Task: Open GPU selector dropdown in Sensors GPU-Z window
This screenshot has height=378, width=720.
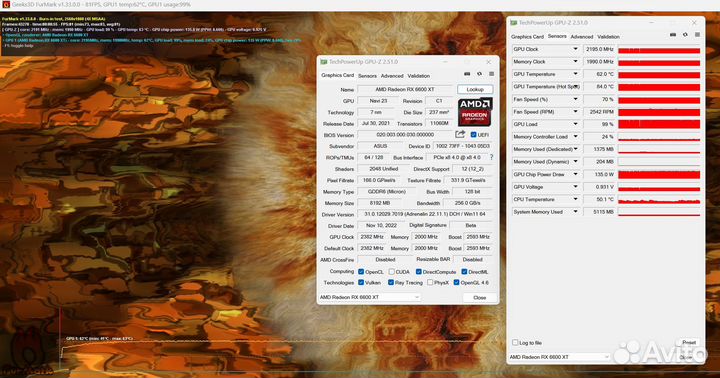Action: point(560,356)
